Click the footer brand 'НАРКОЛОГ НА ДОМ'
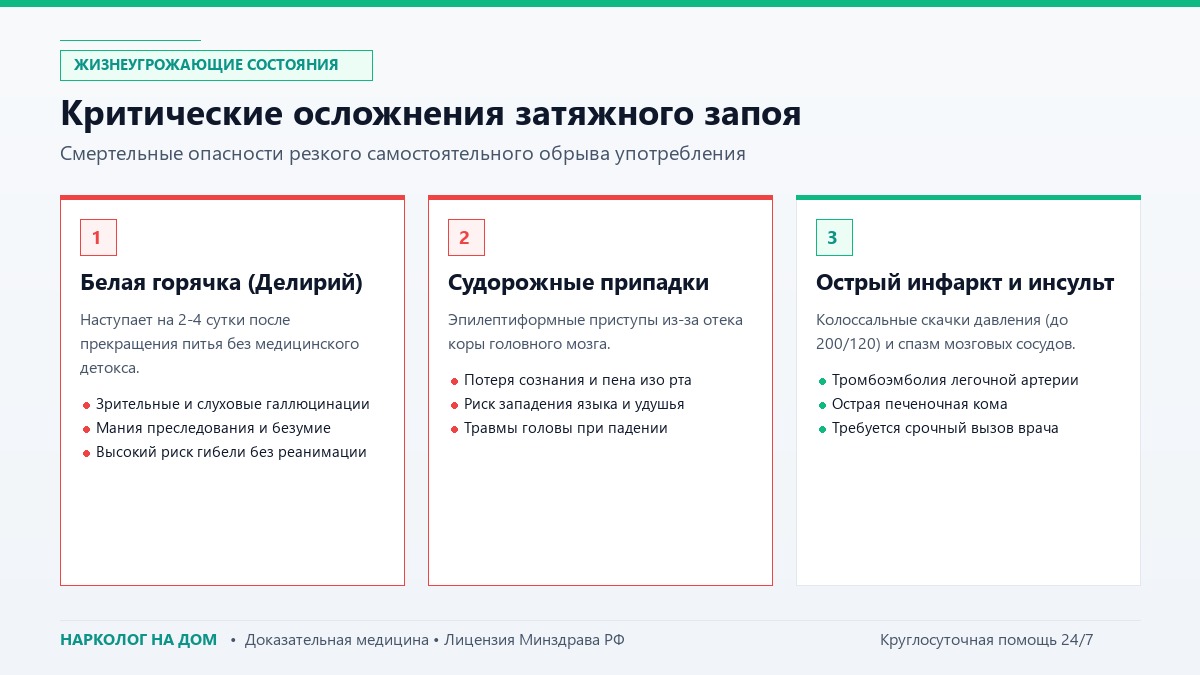 click(x=138, y=640)
